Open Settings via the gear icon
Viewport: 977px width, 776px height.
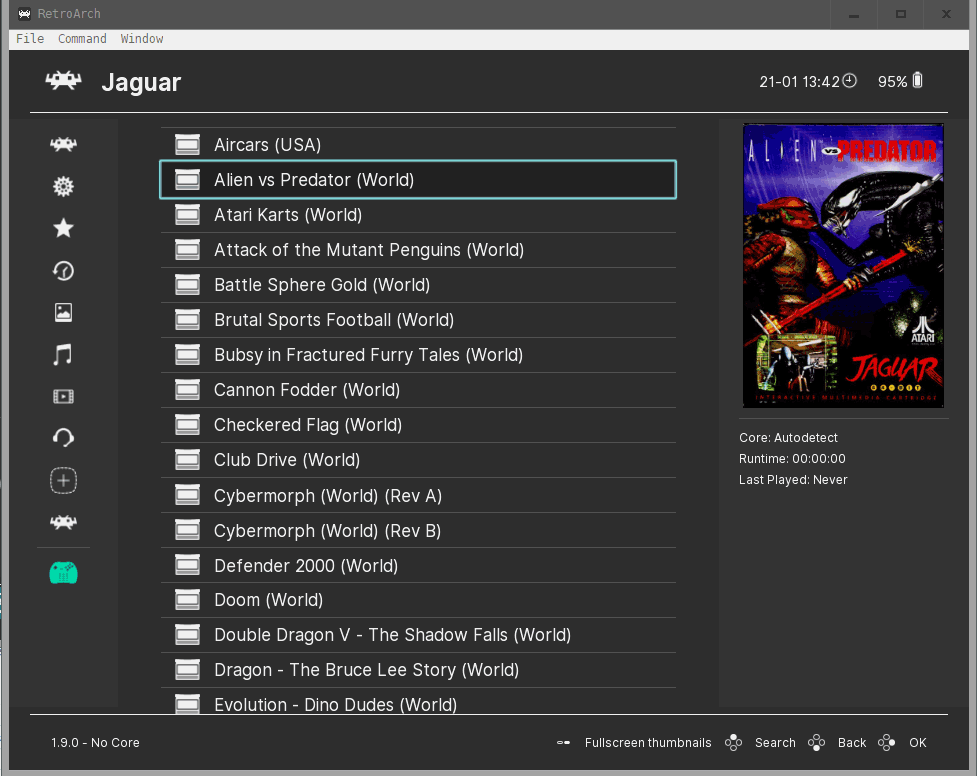click(x=63, y=186)
